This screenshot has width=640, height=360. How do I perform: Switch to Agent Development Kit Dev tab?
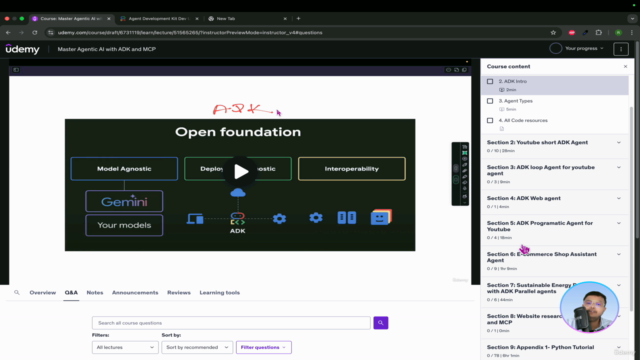pyautogui.click(x=159, y=19)
